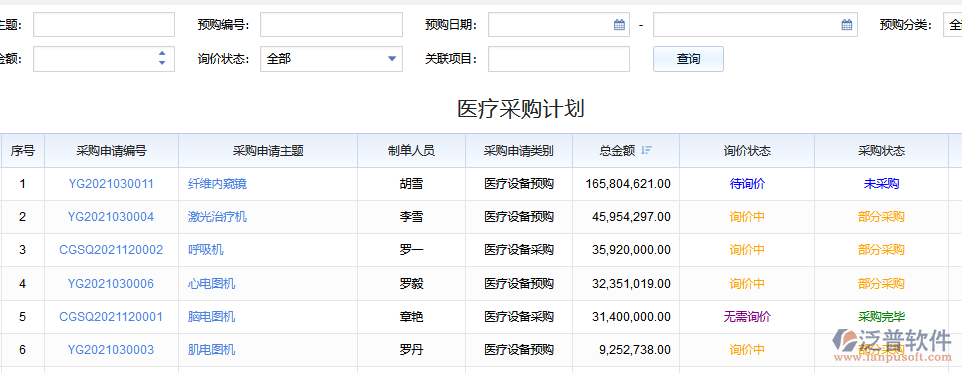Select amount 32,351,019.00

[632, 283]
